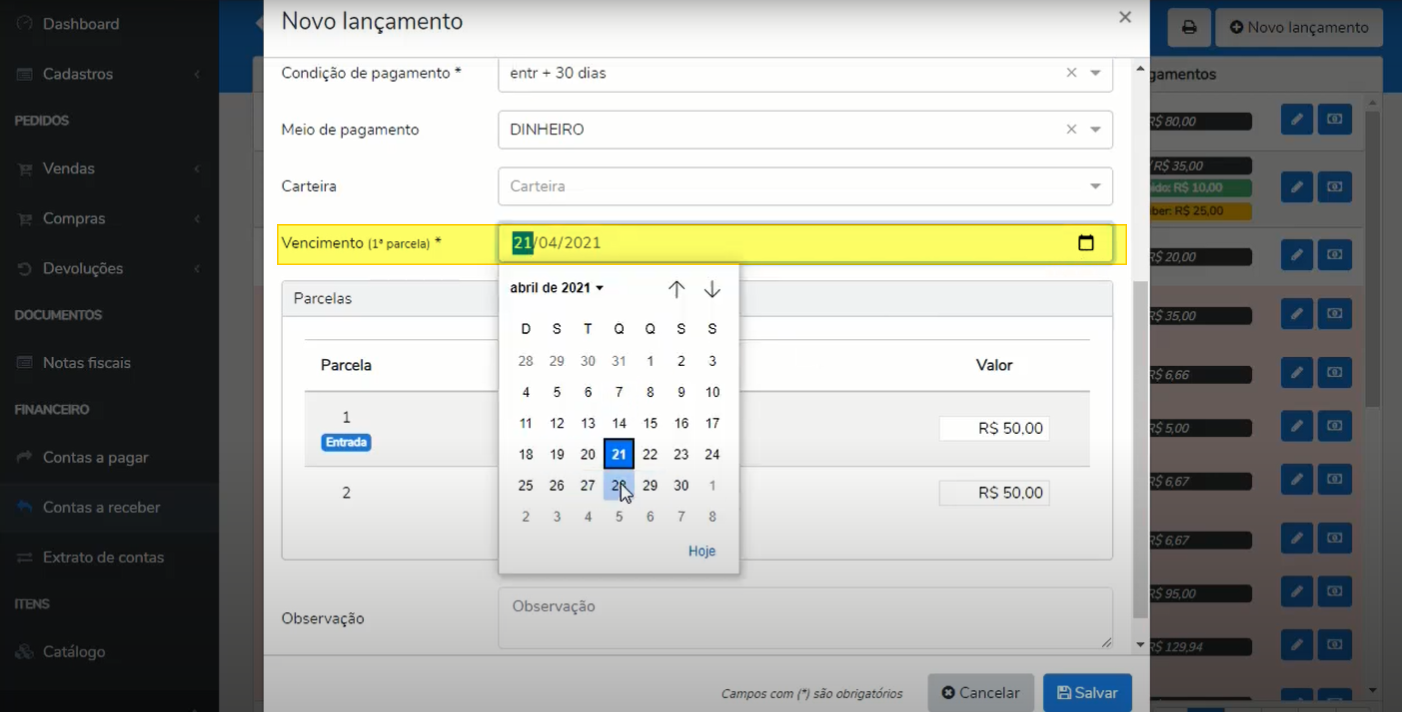Click the Observação text area

pos(805,617)
